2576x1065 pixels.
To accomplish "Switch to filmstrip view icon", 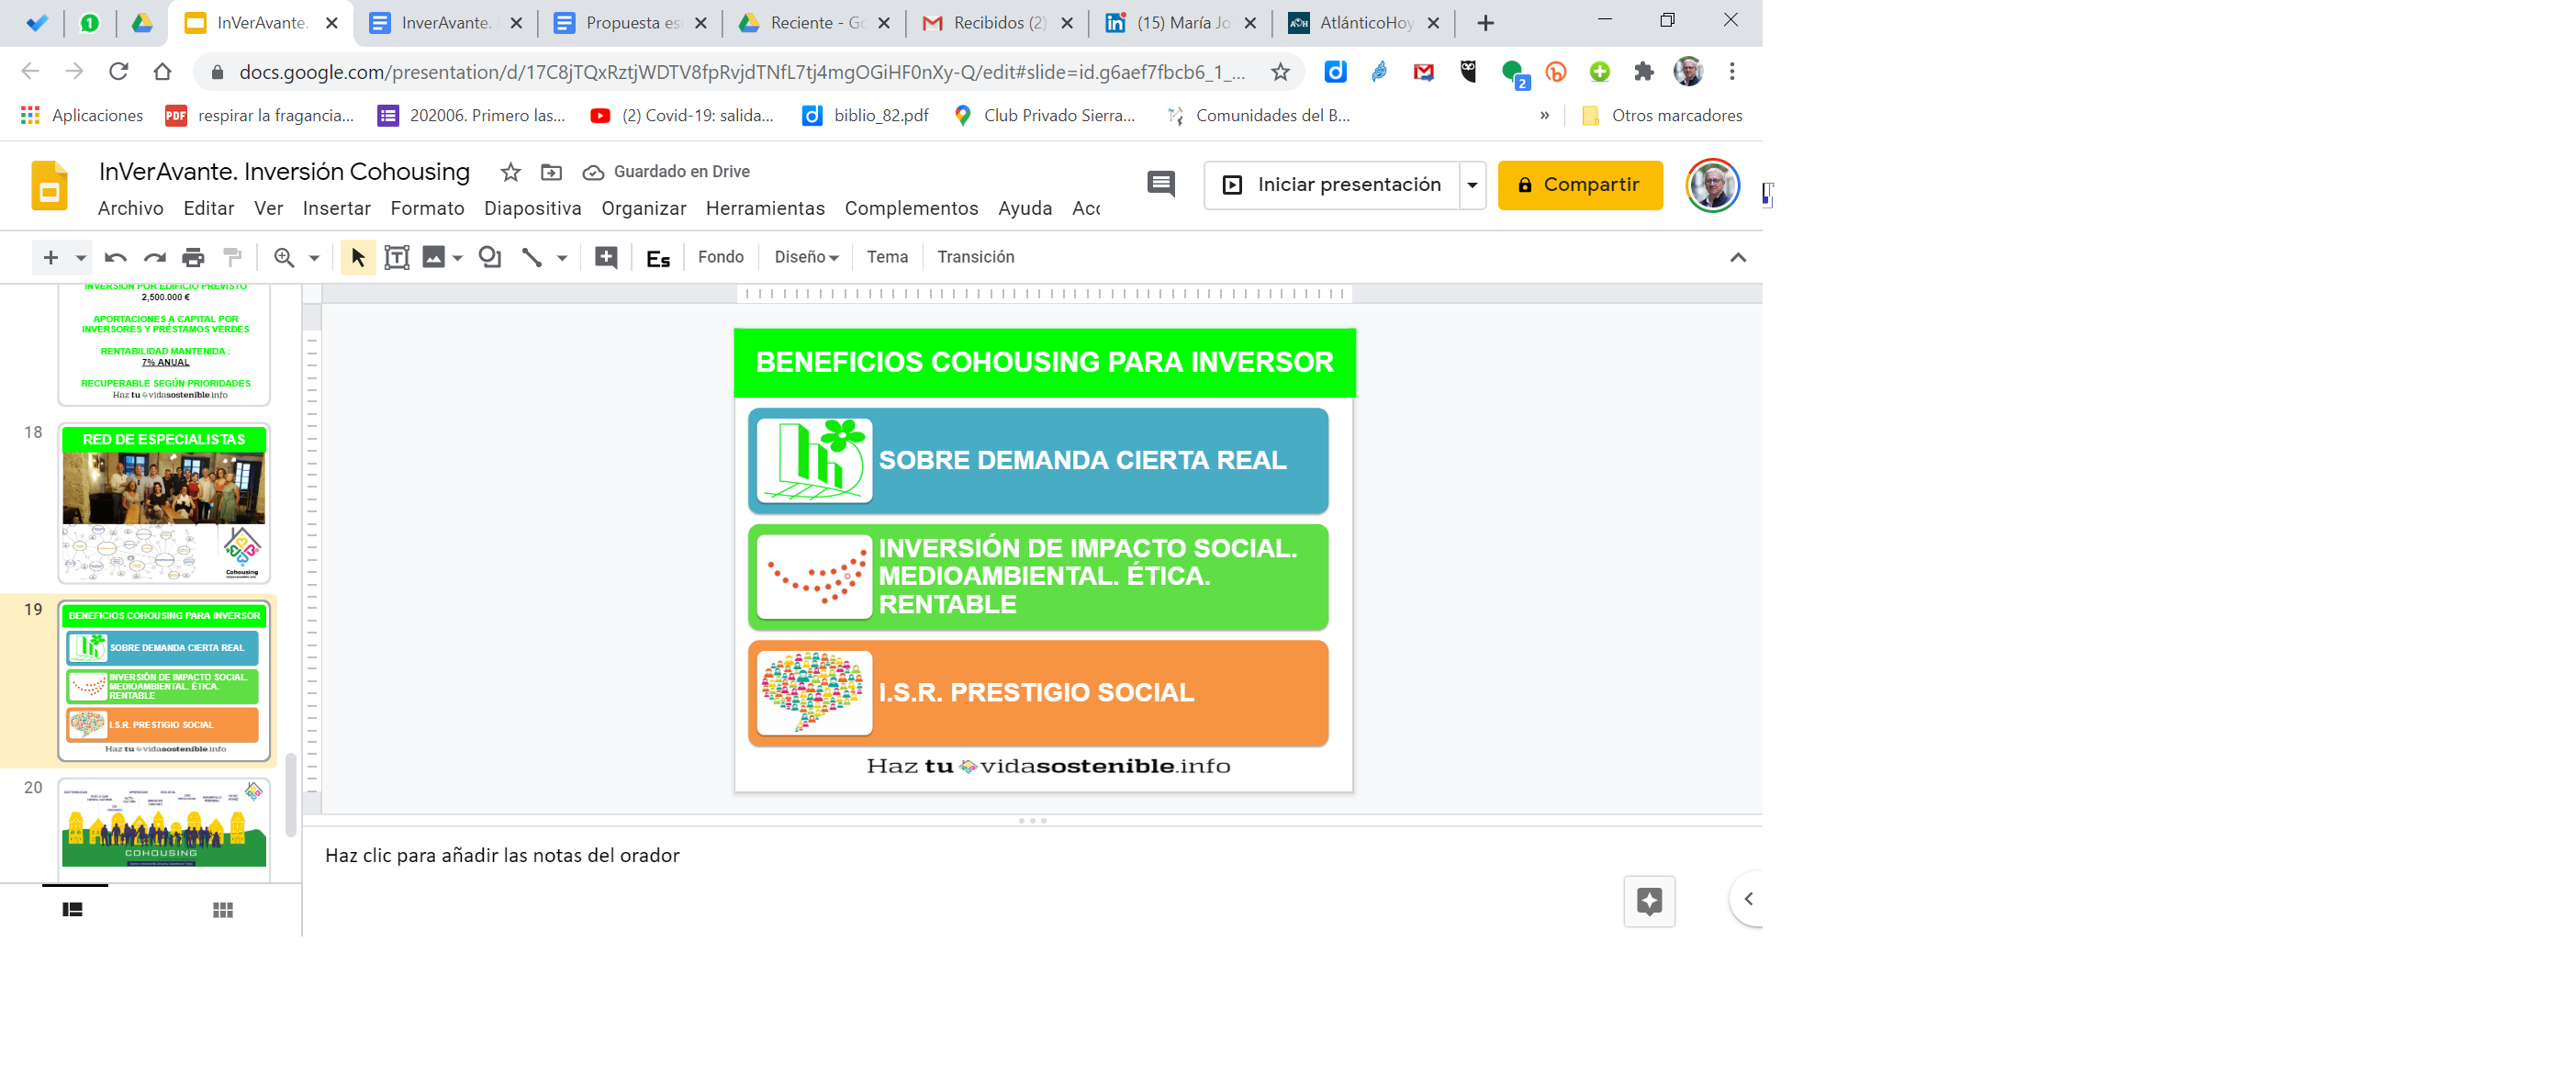I will [x=72, y=909].
